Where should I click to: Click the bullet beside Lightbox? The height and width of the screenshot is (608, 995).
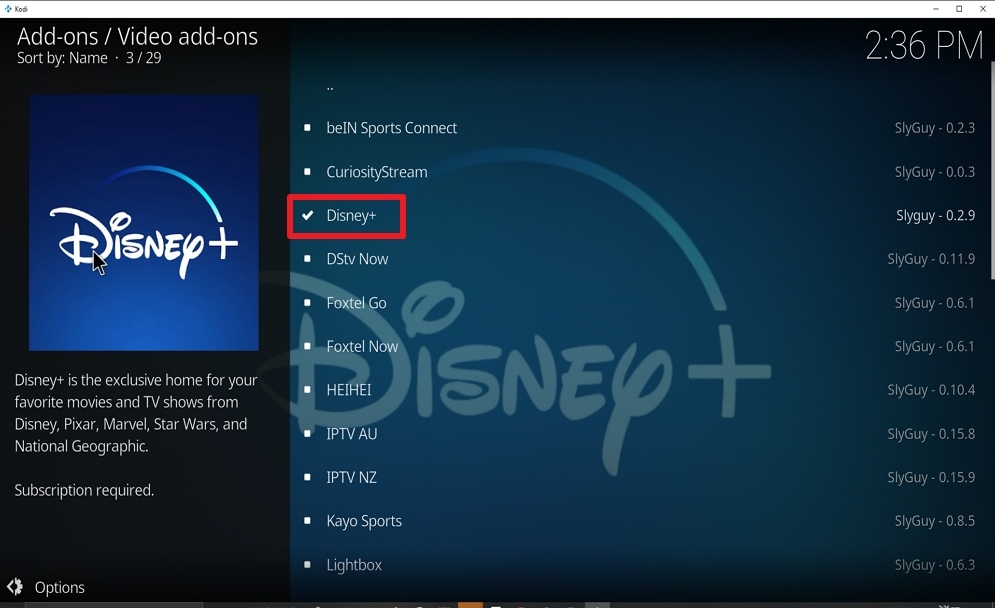pos(308,564)
